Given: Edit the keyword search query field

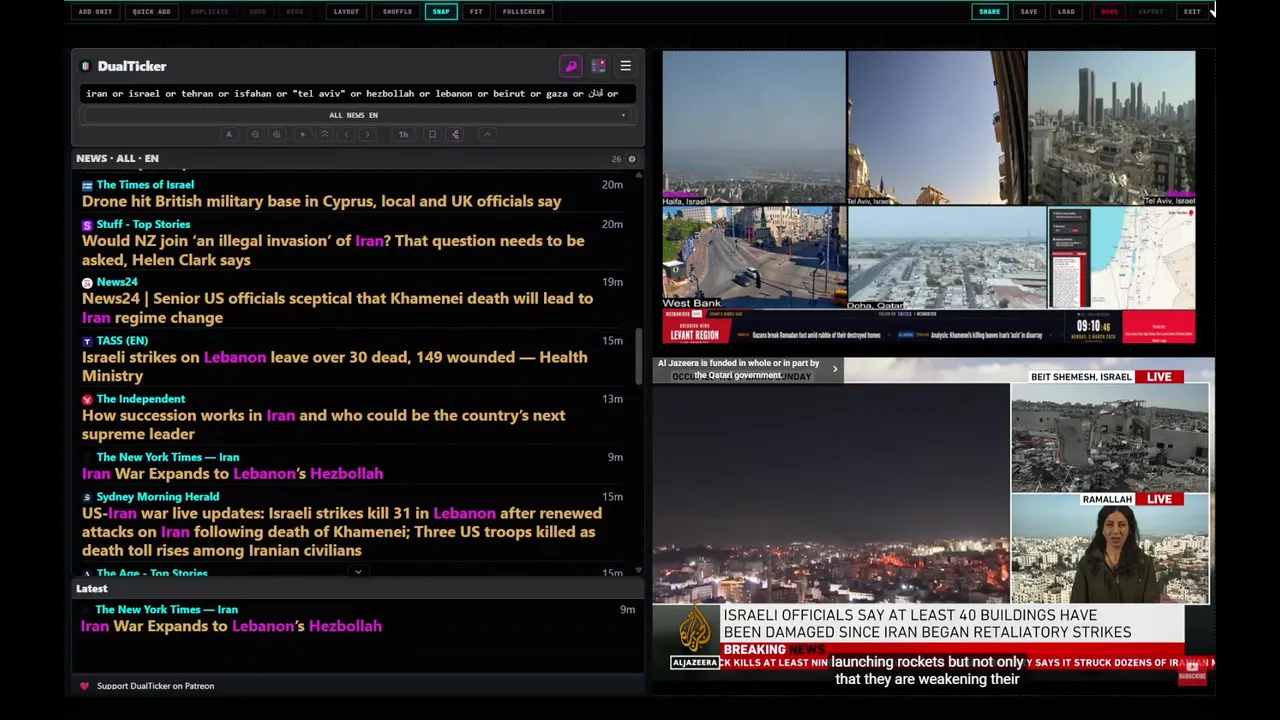Looking at the screenshot, I should [356, 94].
